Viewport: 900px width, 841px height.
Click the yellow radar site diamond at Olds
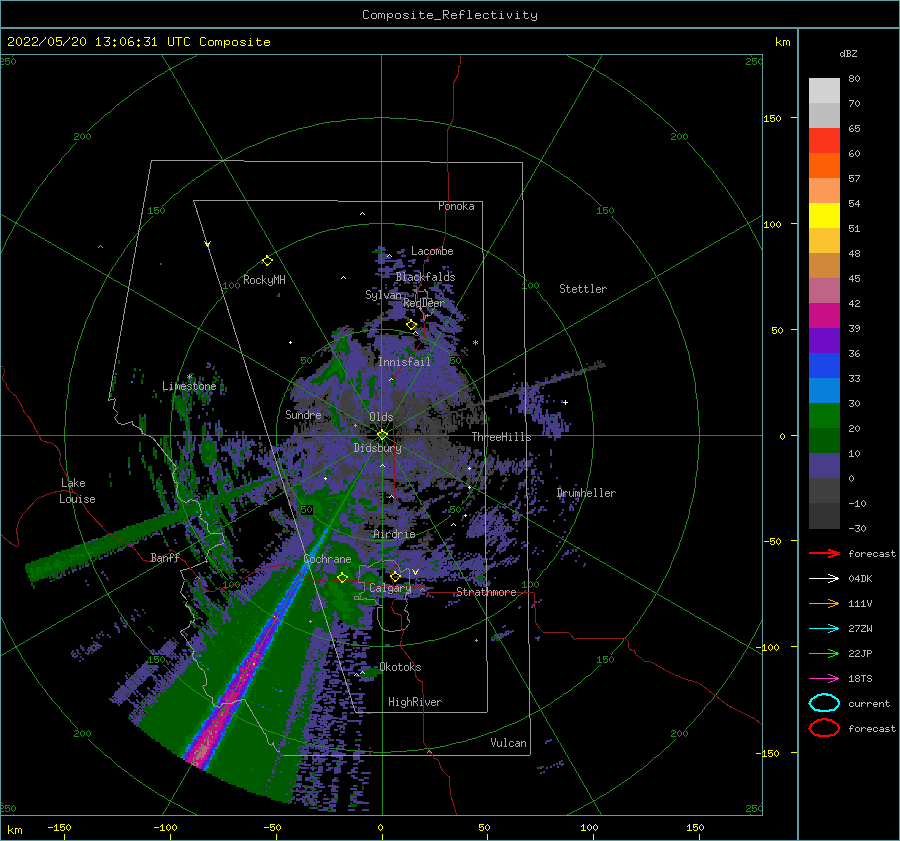(x=382, y=435)
